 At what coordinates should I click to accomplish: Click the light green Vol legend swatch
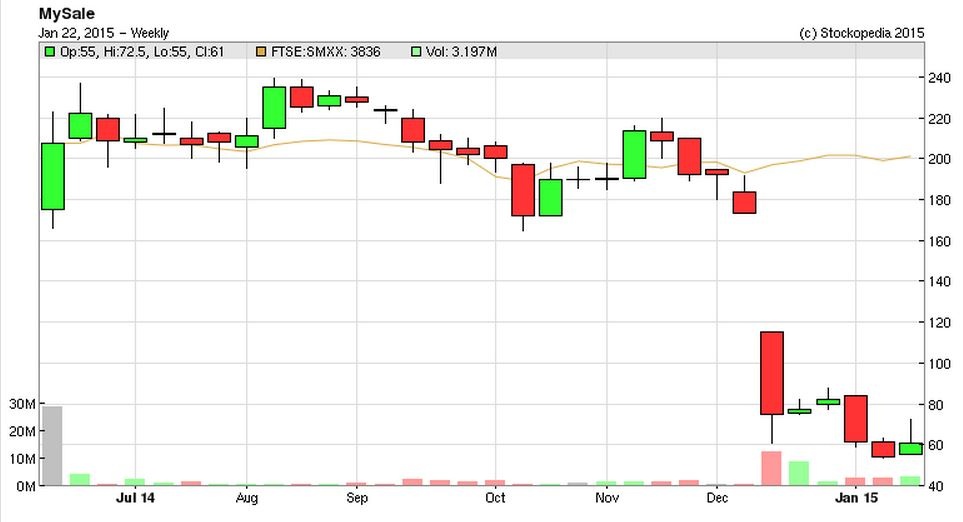tap(417, 51)
